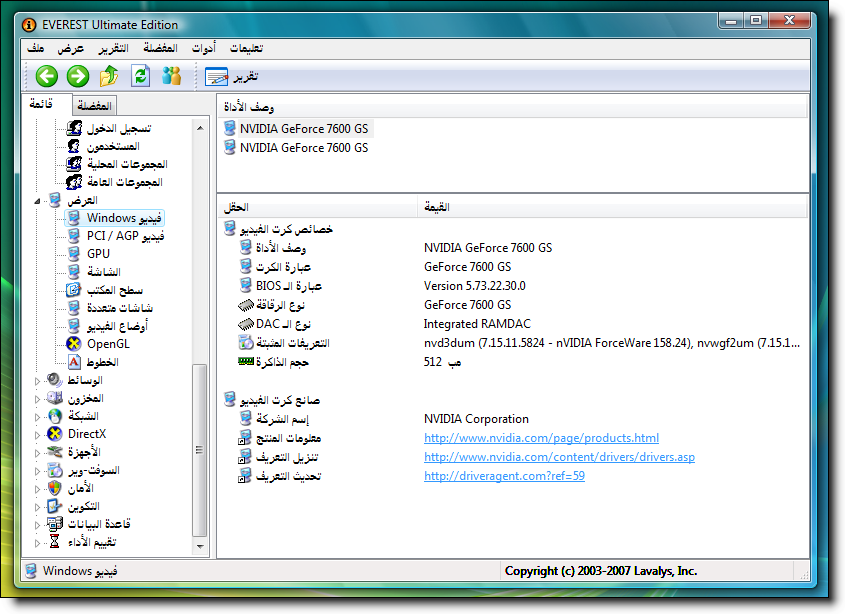Expand the DirectX tree node

[37, 435]
